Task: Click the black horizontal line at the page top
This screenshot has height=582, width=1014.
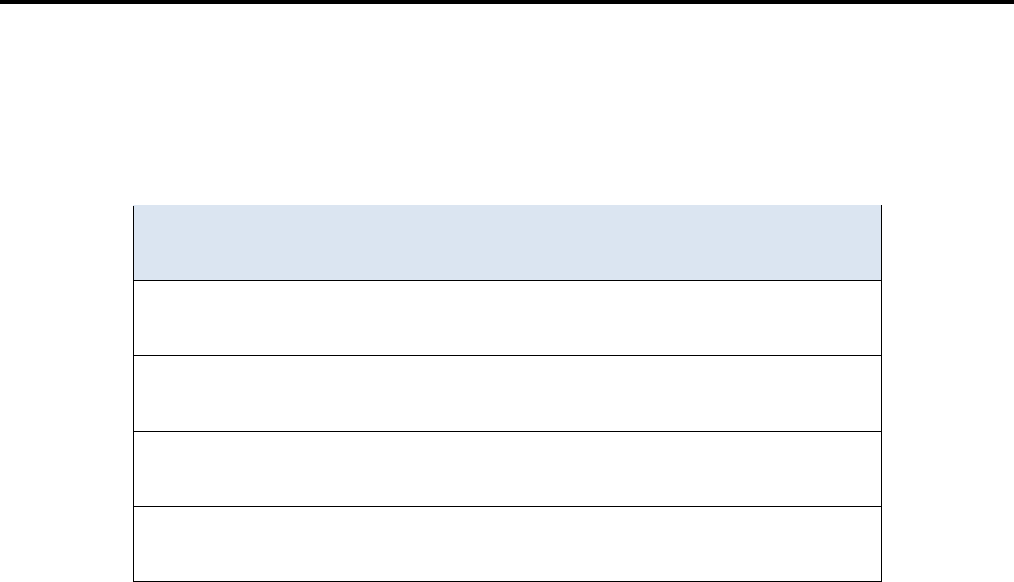Action: (507, 3)
